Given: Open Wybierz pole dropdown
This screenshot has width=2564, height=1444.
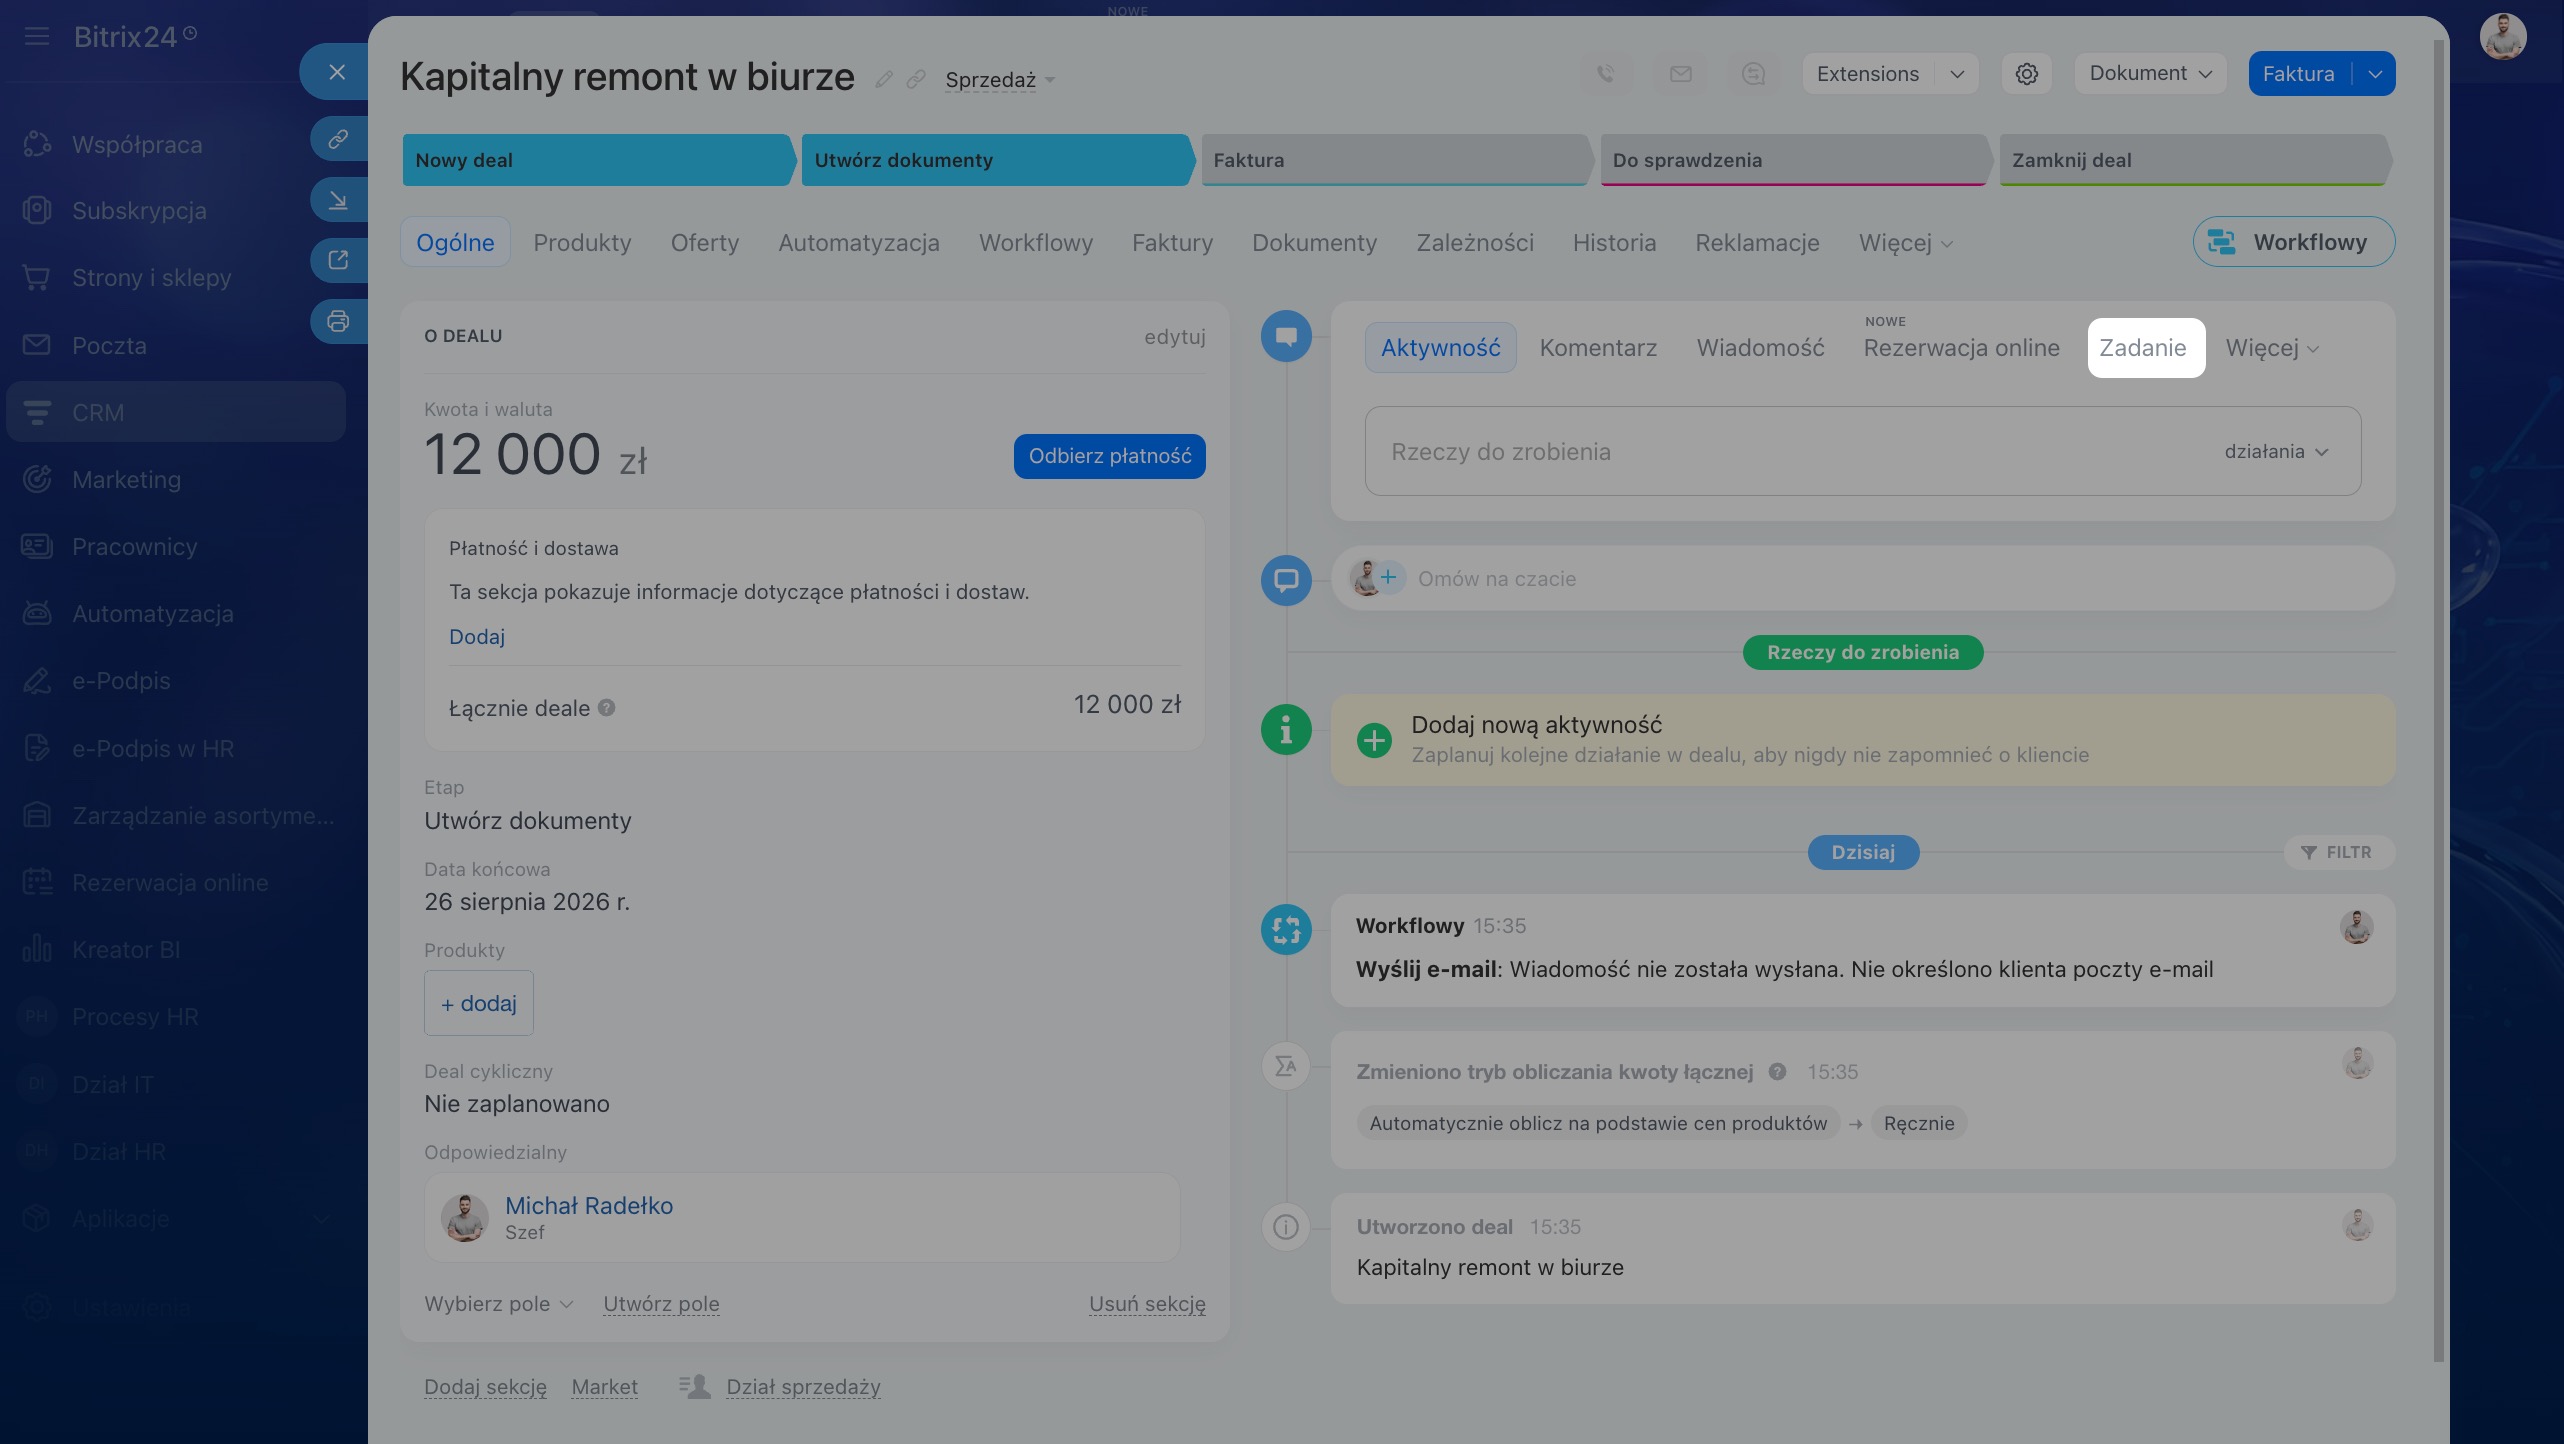Looking at the screenshot, I should click(498, 1304).
